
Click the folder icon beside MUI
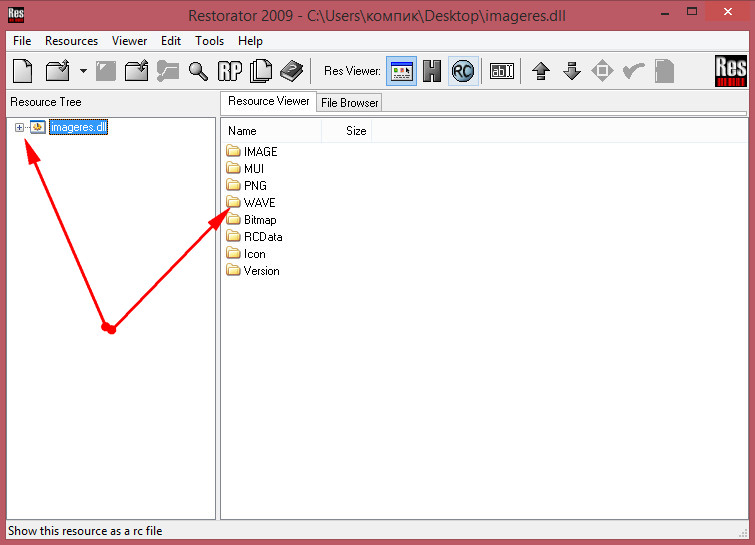click(234, 168)
